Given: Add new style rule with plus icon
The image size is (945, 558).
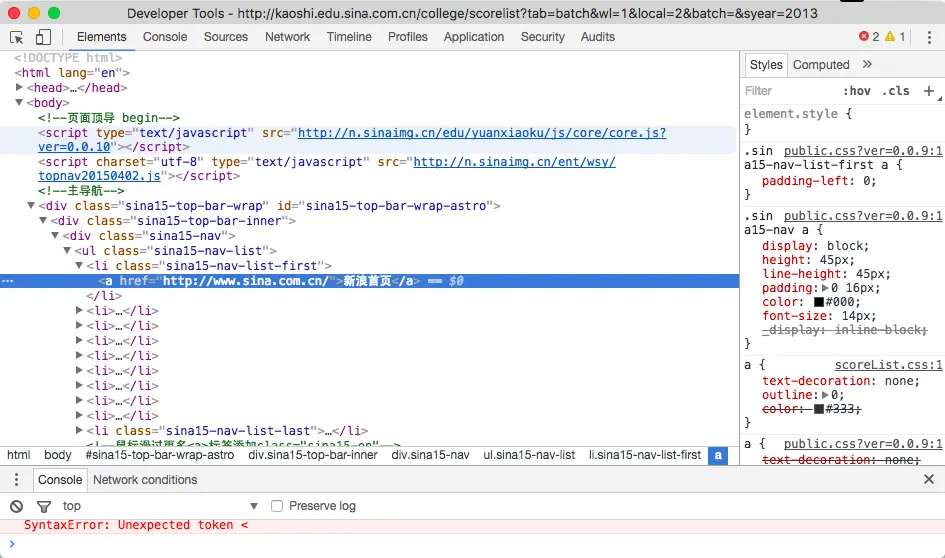Looking at the screenshot, I should (x=929, y=91).
